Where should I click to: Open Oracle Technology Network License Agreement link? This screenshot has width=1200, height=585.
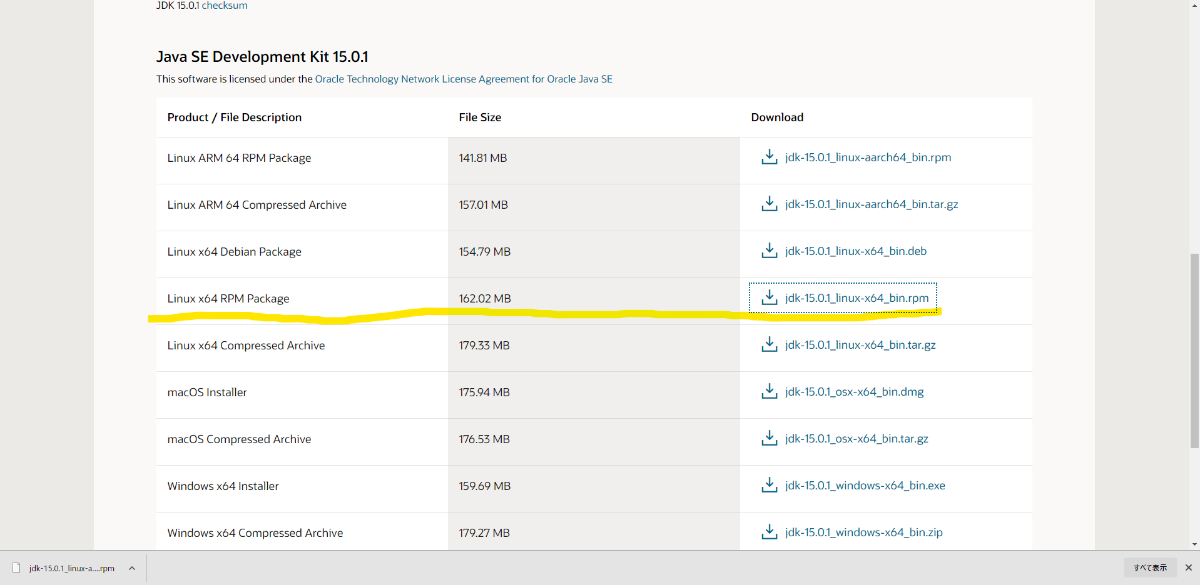463,78
